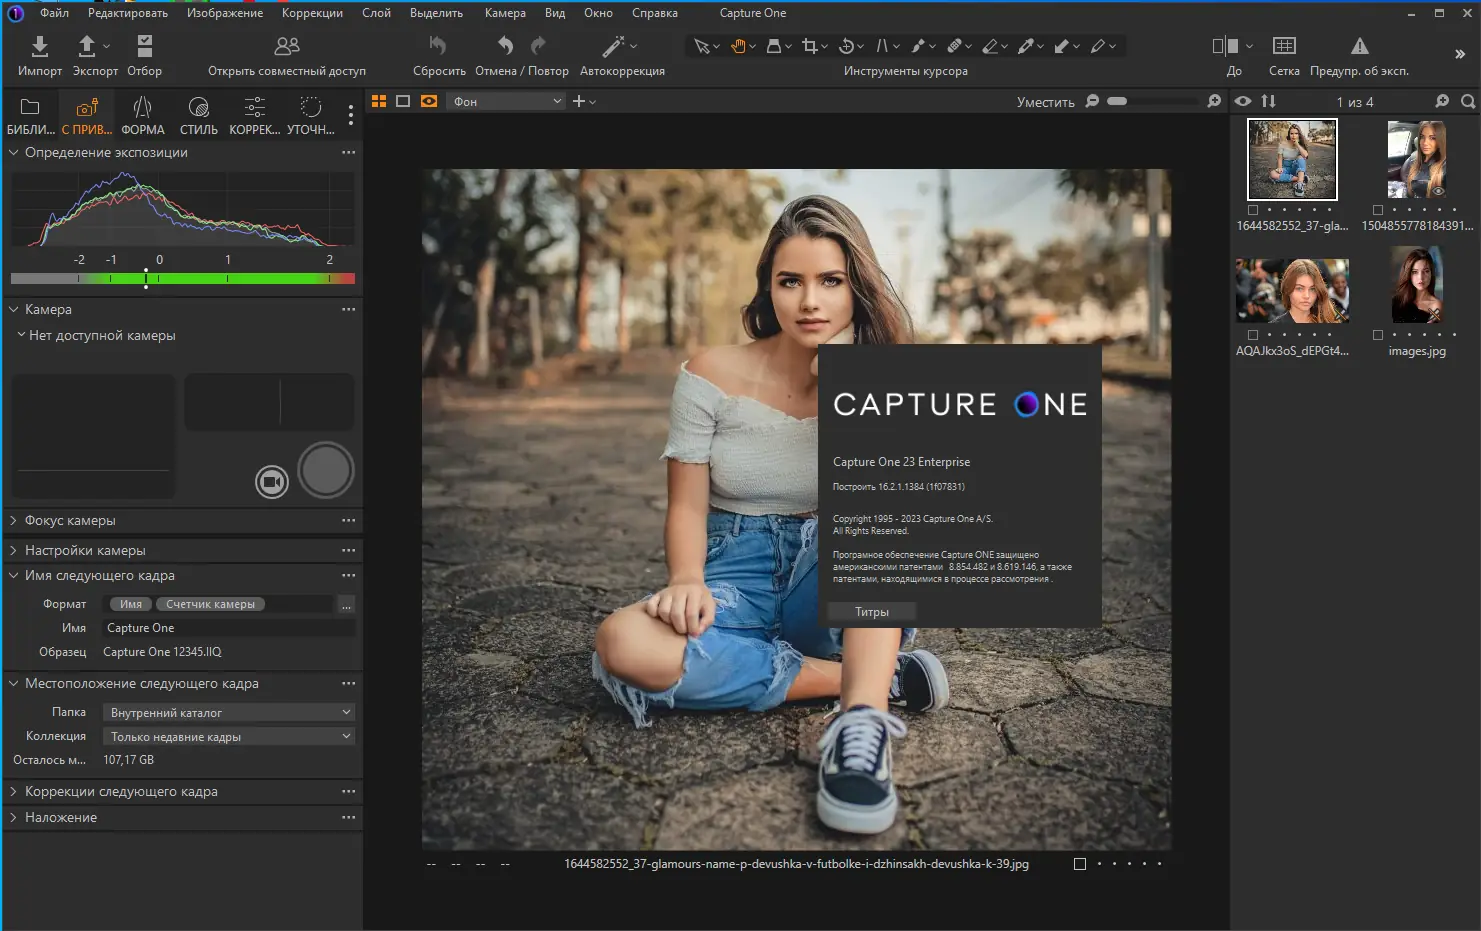
Task: Click the round camera shutter button
Action: pos(326,470)
